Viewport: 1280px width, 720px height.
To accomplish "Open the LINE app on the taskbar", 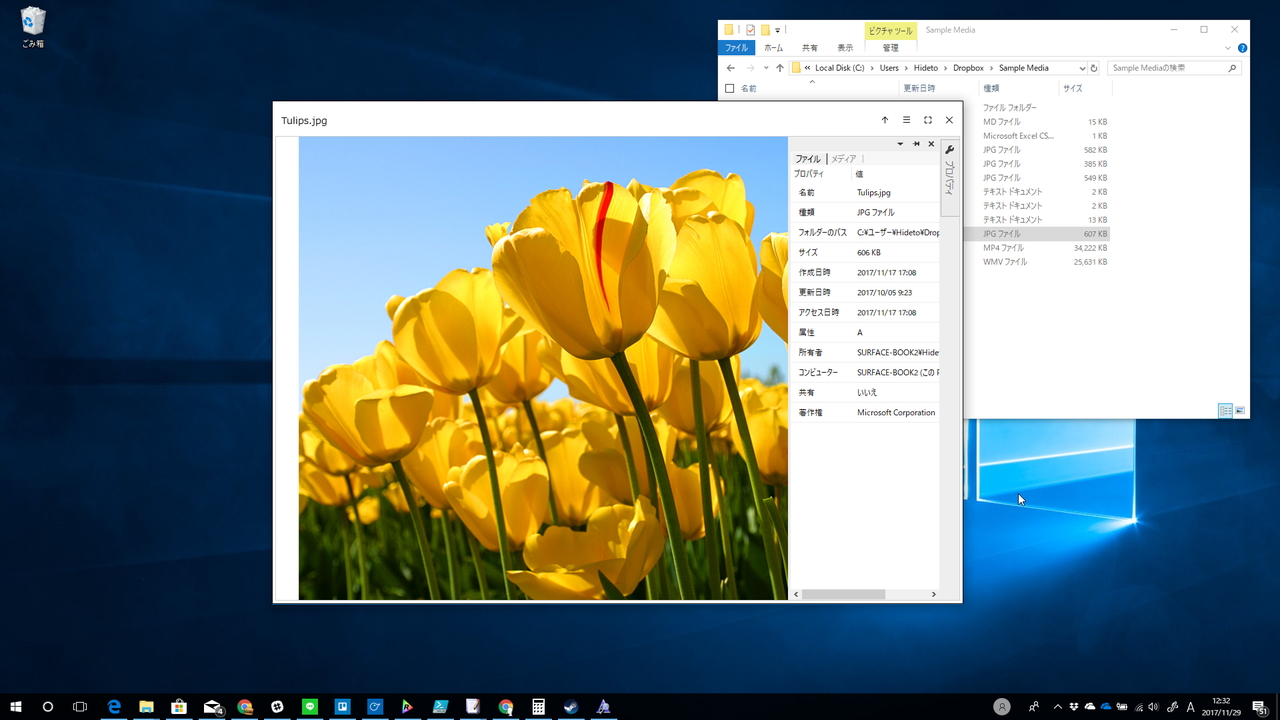I will (310, 707).
